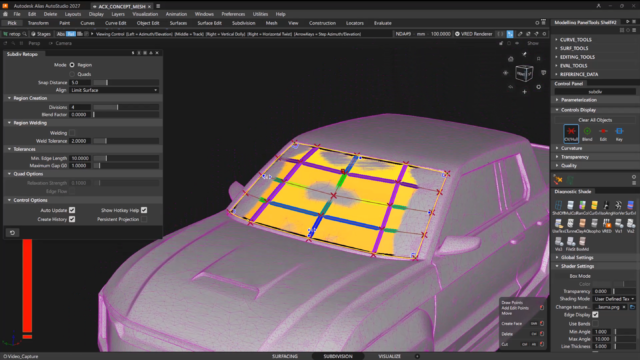Image resolution: width=640 pixels, height=360 pixels.
Task: Click the Transparency value field in Shader Settings
Action: click(602, 291)
